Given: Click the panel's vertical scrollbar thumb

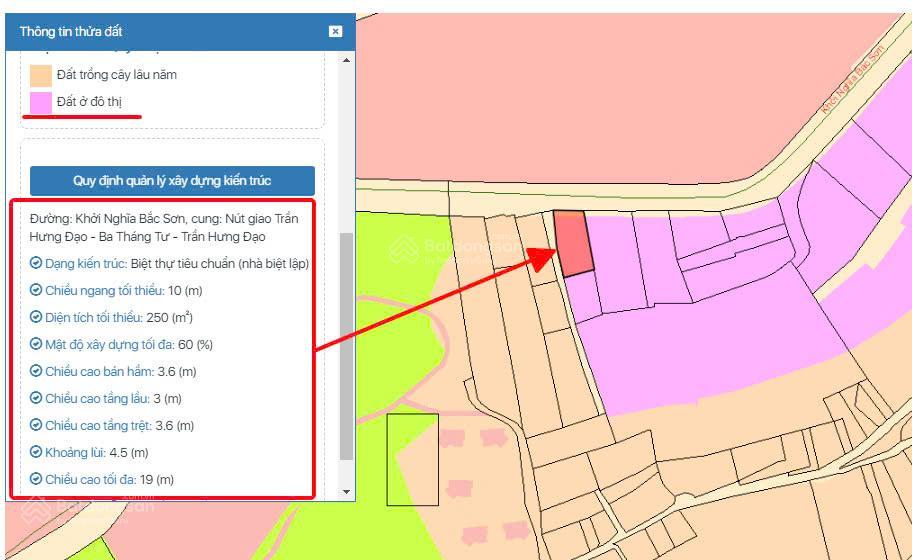Looking at the screenshot, I should pos(347,346).
